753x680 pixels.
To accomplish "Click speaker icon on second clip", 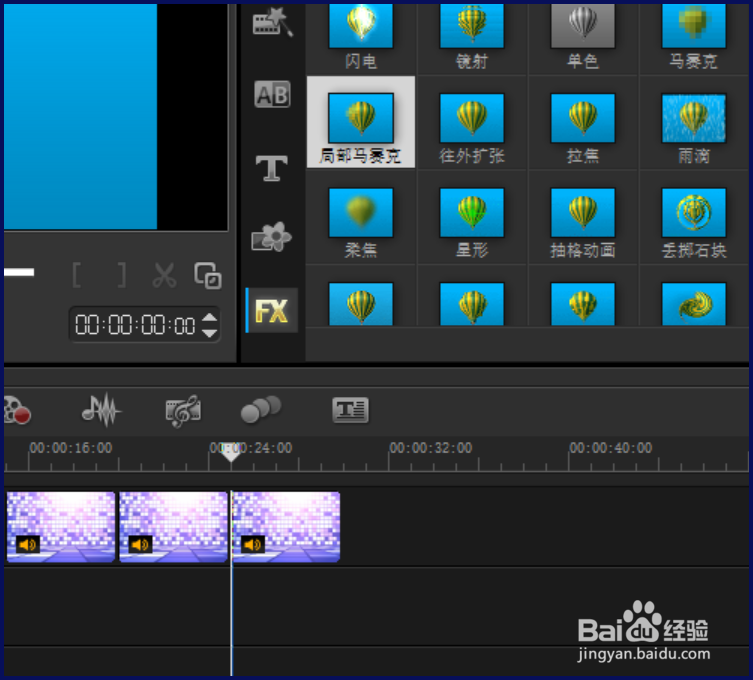I will [140, 545].
